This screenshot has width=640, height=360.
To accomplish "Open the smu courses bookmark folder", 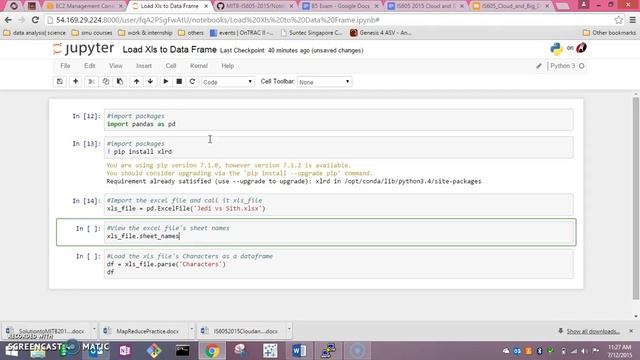I will 92,33.
